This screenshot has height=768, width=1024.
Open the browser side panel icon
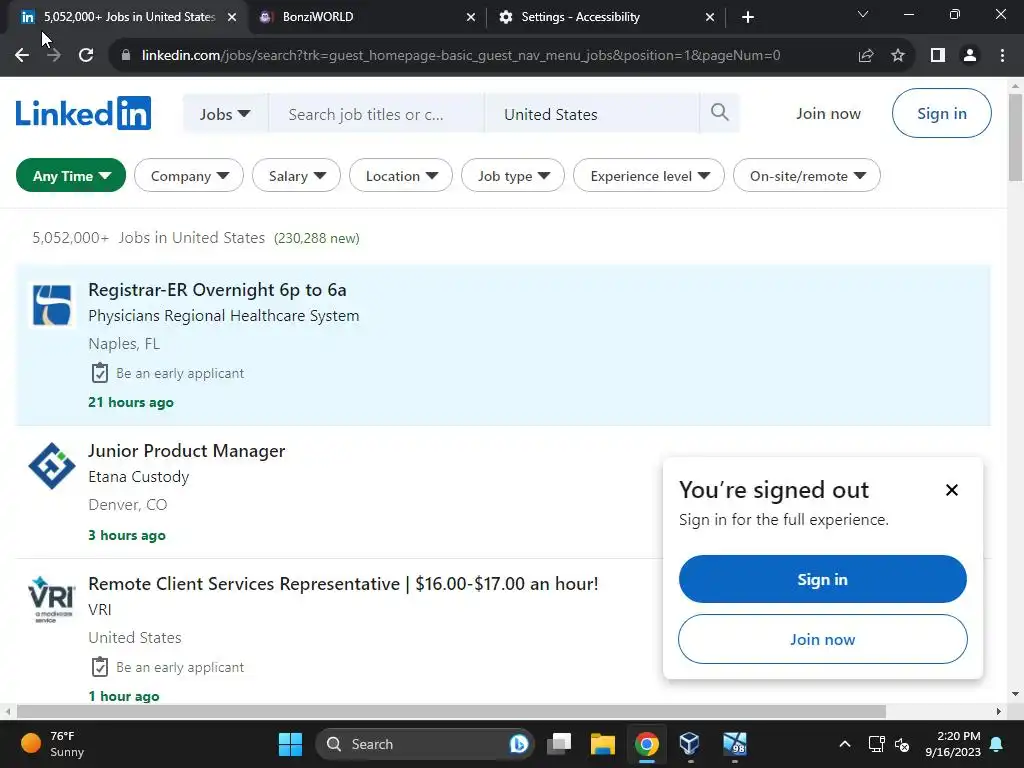coord(938,56)
